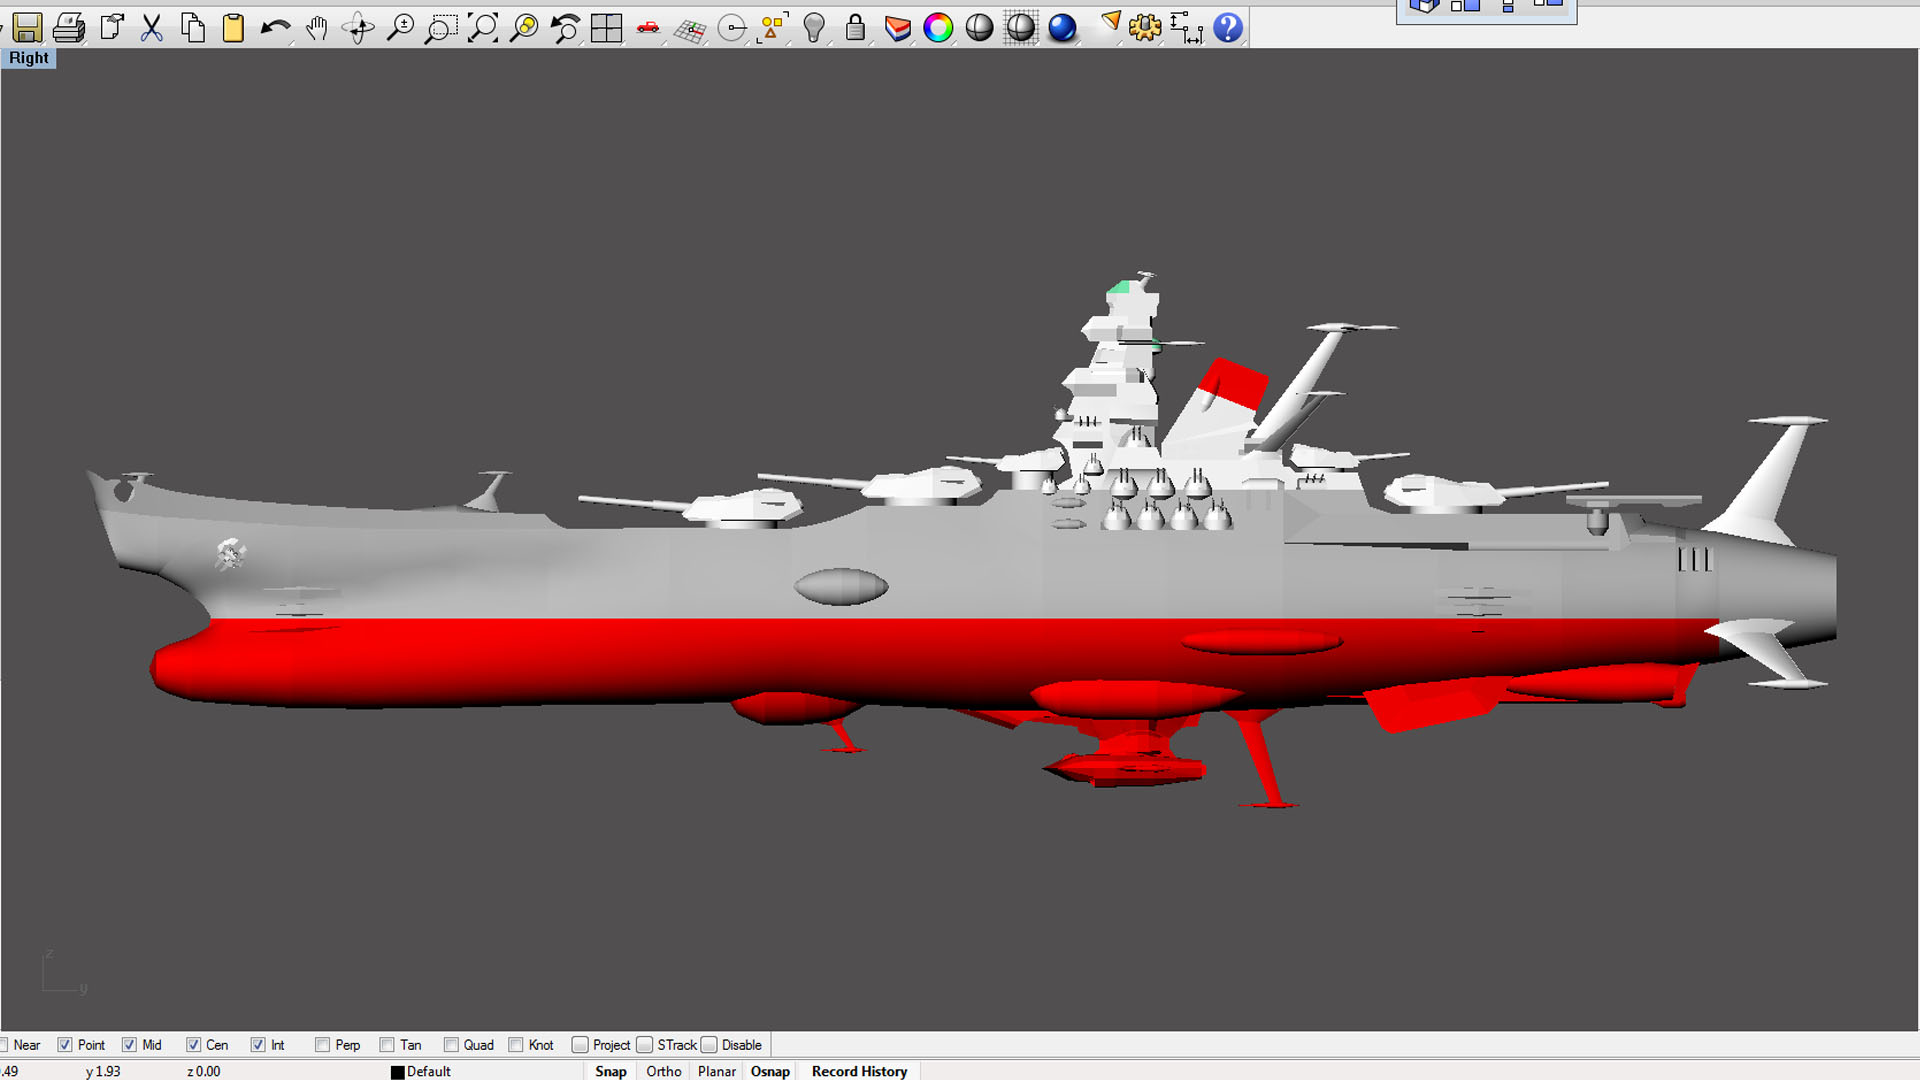
Task: Paste from clipboard icon
Action: [x=234, y=27]
